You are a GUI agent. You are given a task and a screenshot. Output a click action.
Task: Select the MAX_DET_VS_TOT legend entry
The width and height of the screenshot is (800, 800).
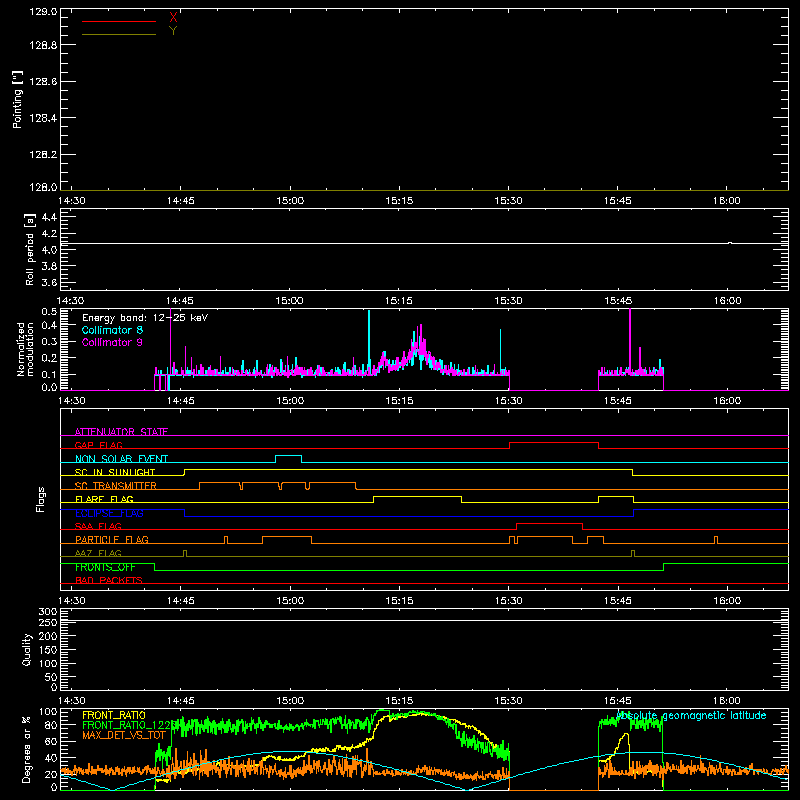124,735
